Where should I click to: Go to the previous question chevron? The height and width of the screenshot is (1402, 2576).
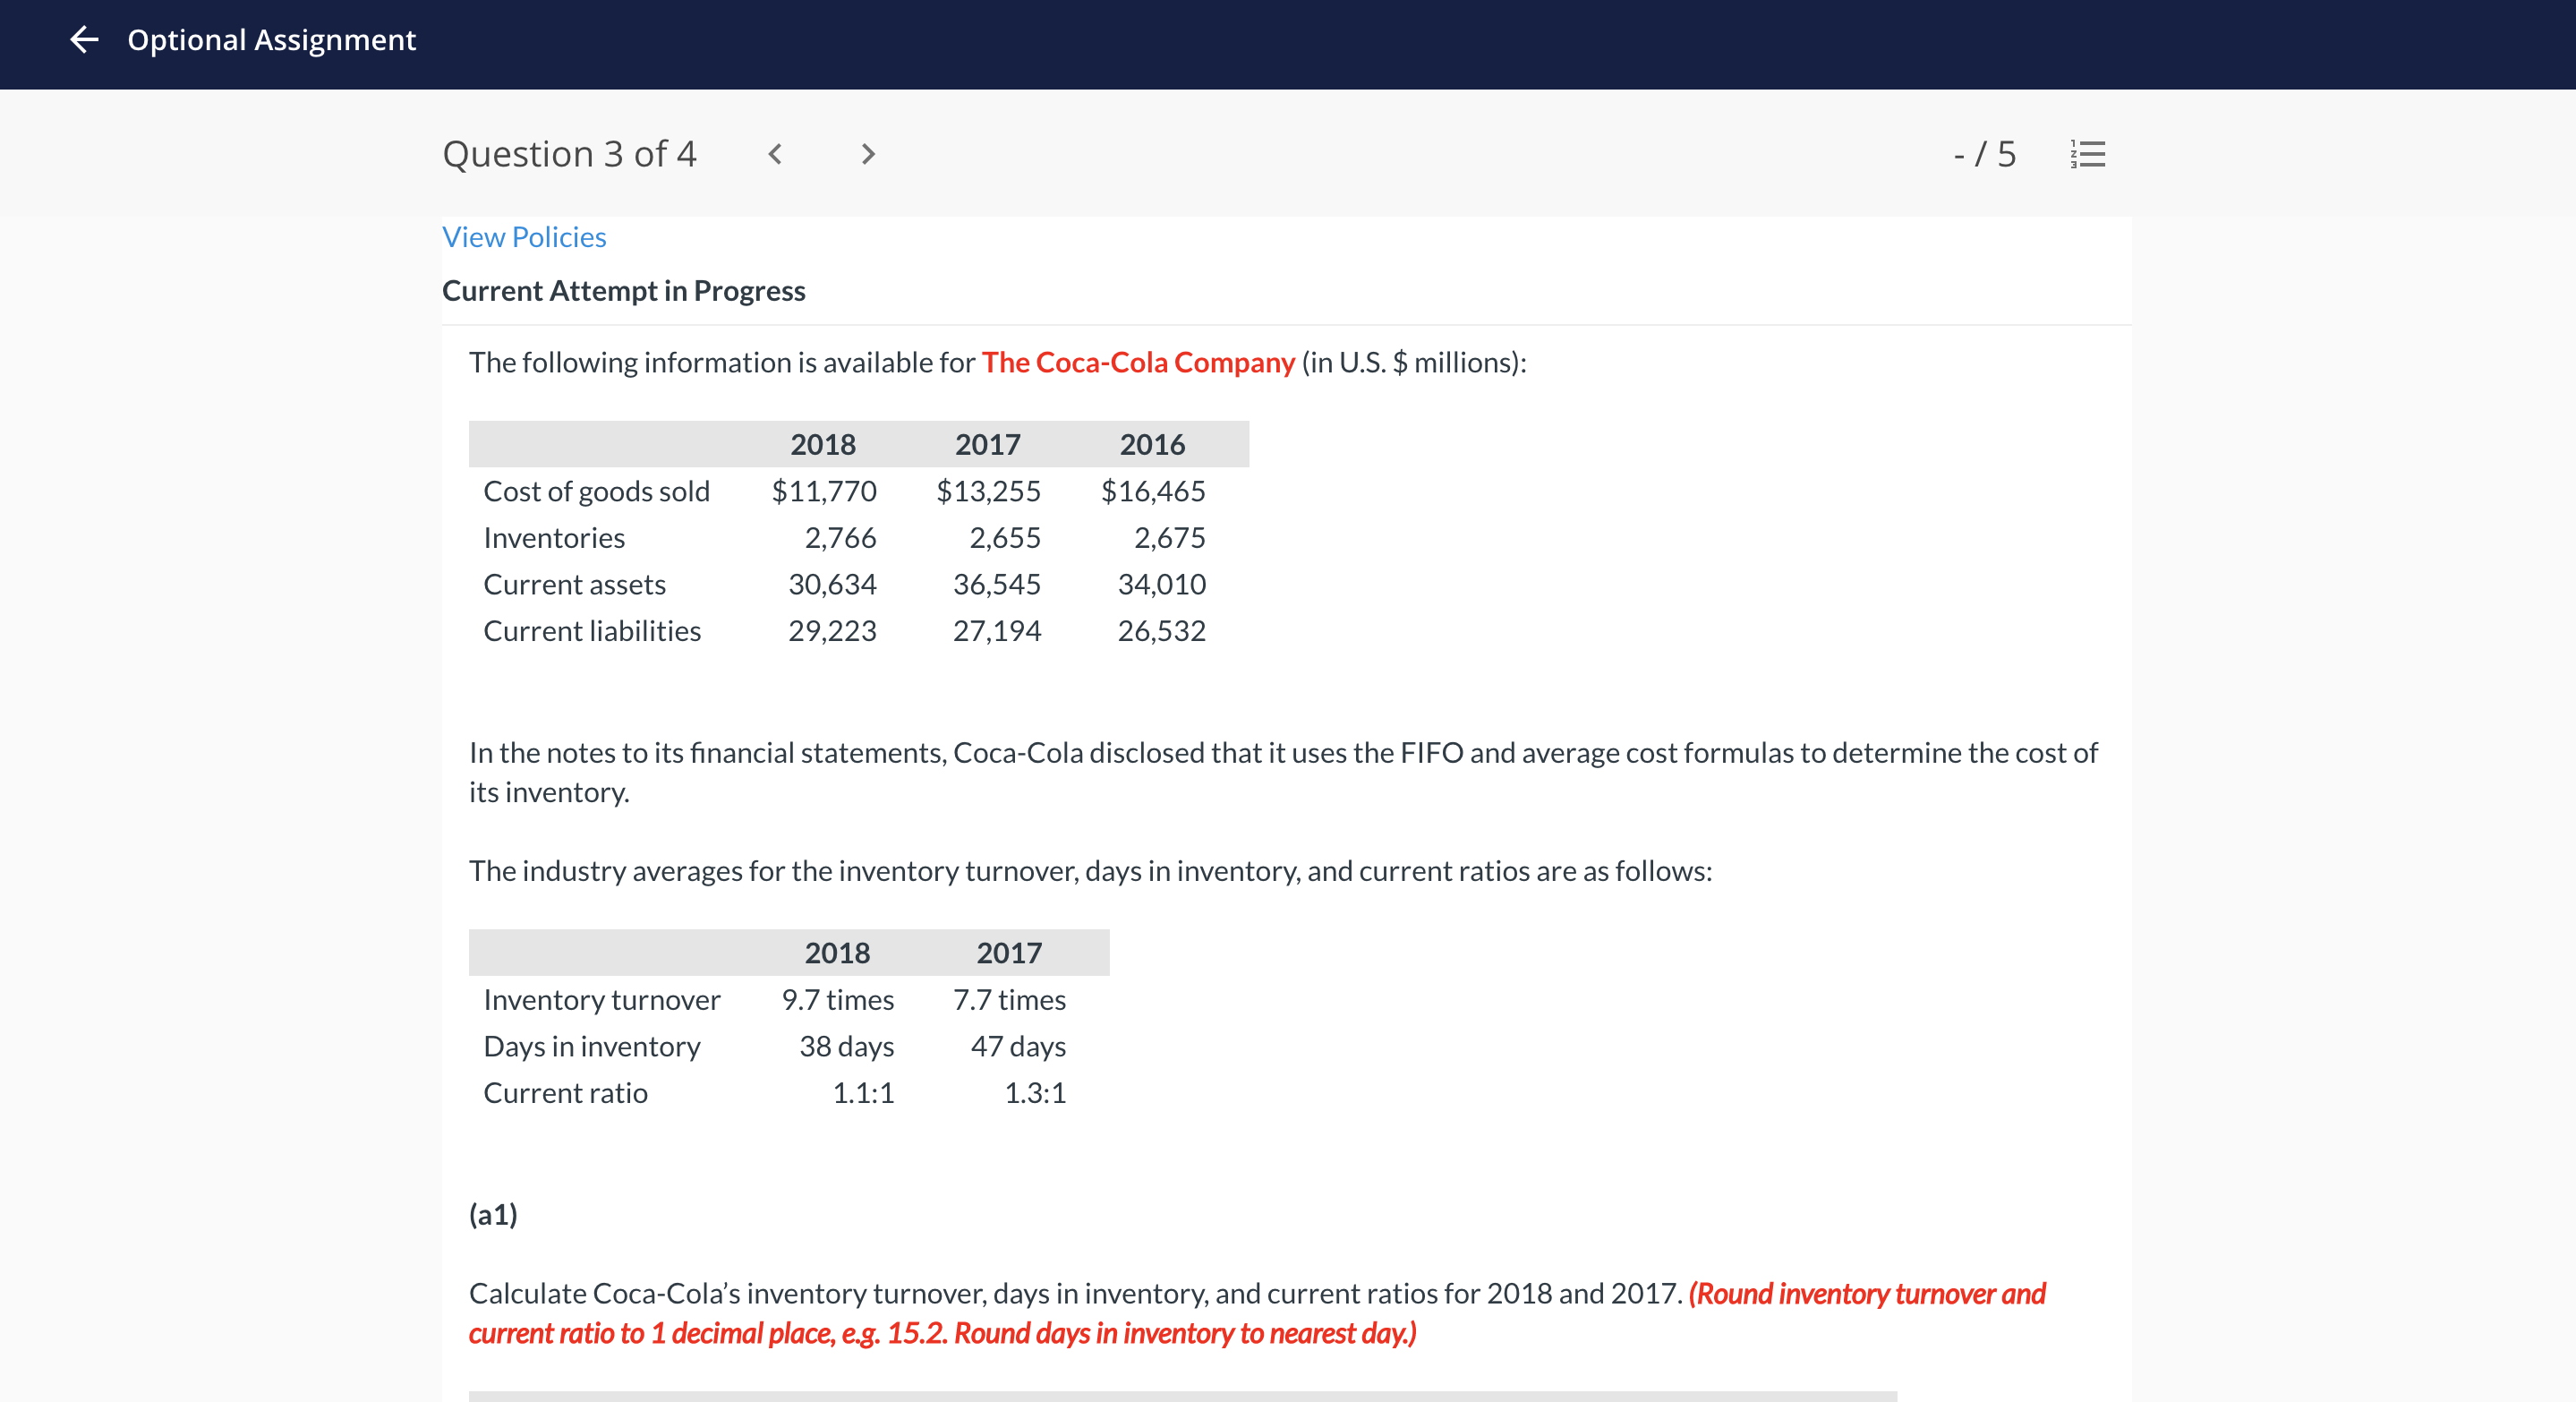click(775, 154)
